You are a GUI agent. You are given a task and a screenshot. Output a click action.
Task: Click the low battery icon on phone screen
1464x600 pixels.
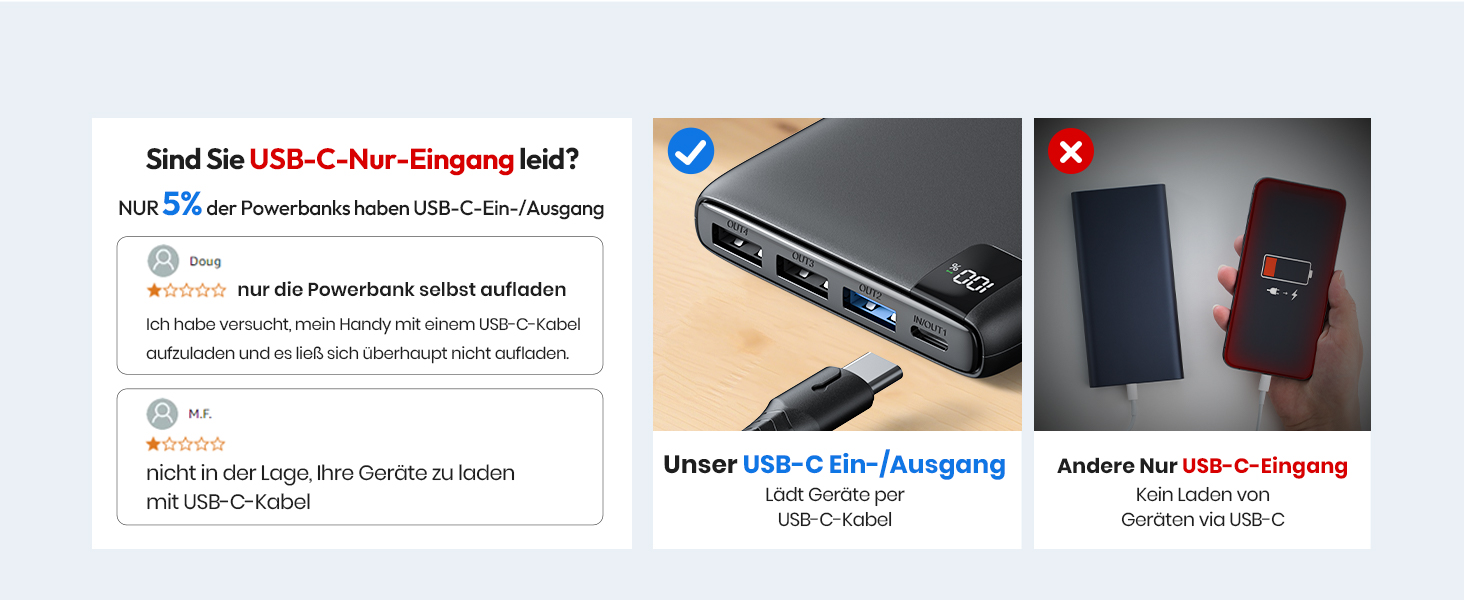pos(1282,268)
